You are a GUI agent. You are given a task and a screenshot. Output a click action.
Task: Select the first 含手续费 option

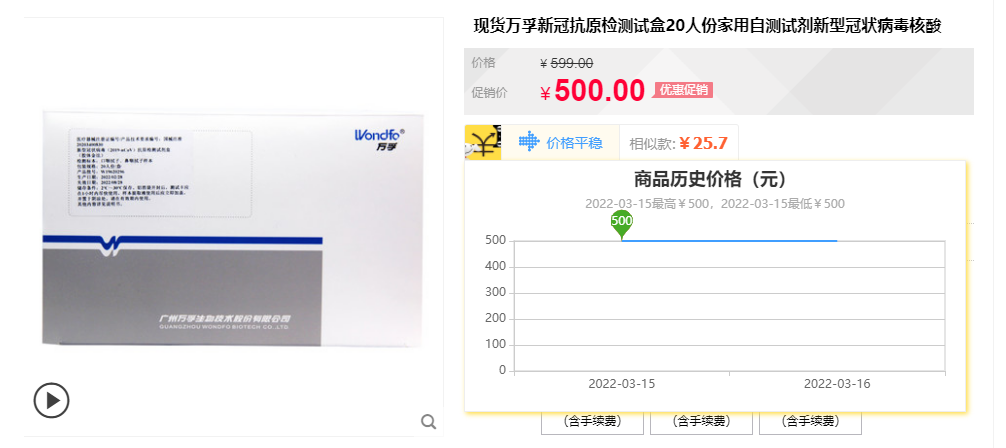592,422
